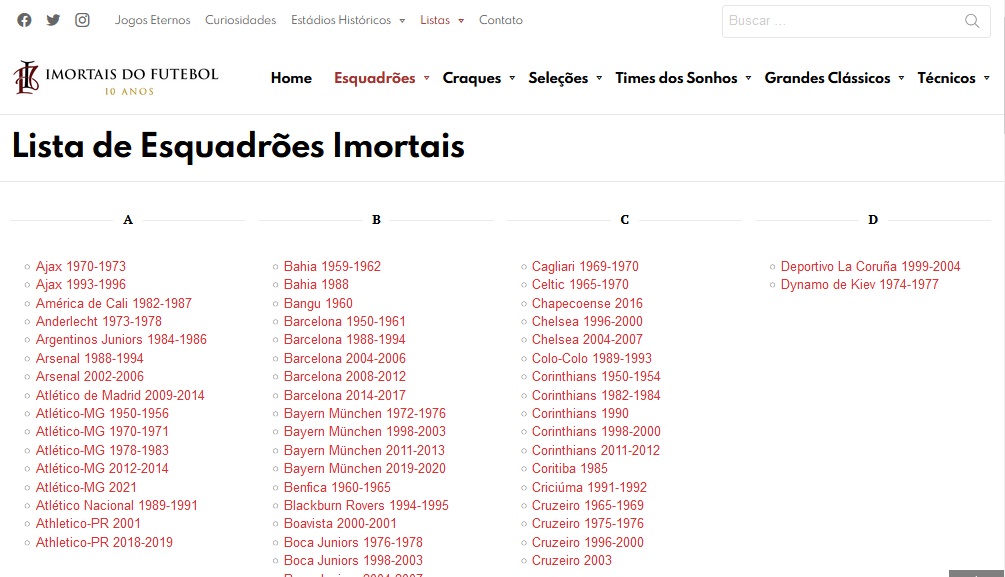Screen dimensions: 1005x577
Task: Open Boavista 2000-2001 link
Action: pyautogui.click(x=340, y=523)
